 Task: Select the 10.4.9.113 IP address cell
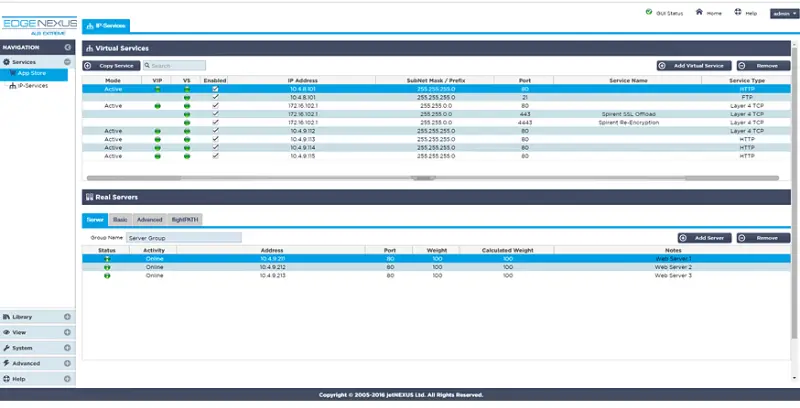point(303,139)
